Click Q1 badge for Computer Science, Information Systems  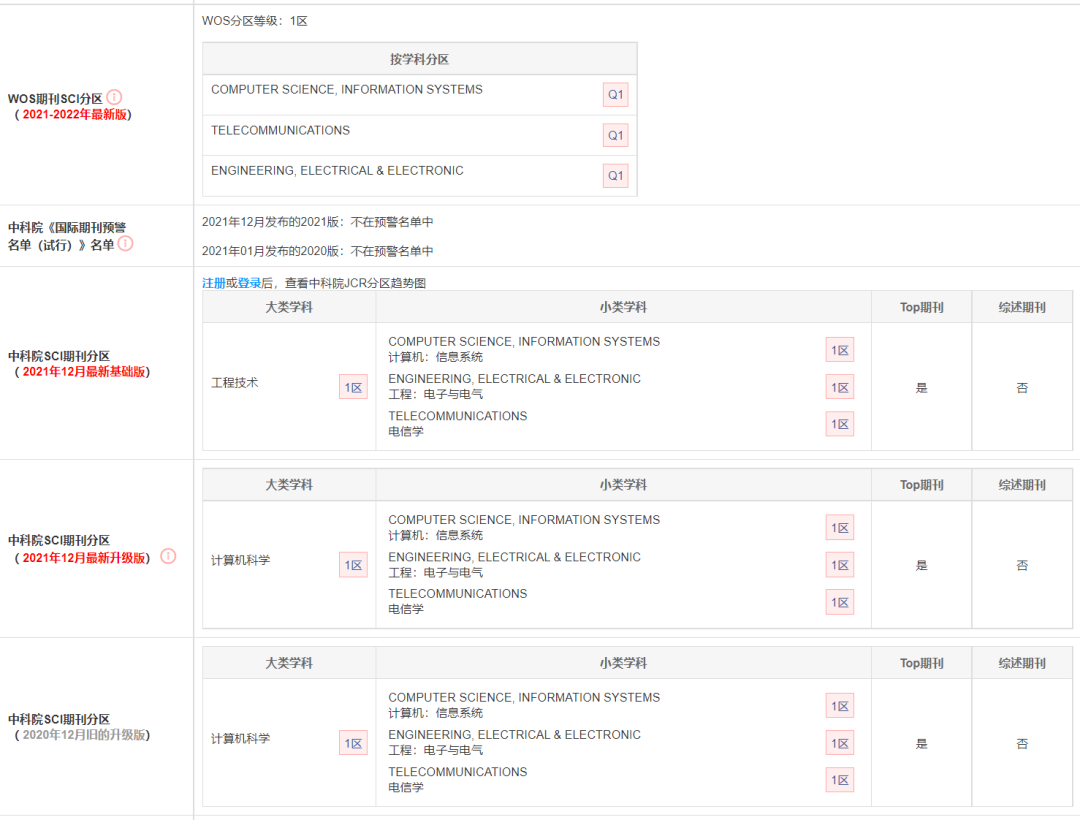pyautogui.click(x=615, y=95)
